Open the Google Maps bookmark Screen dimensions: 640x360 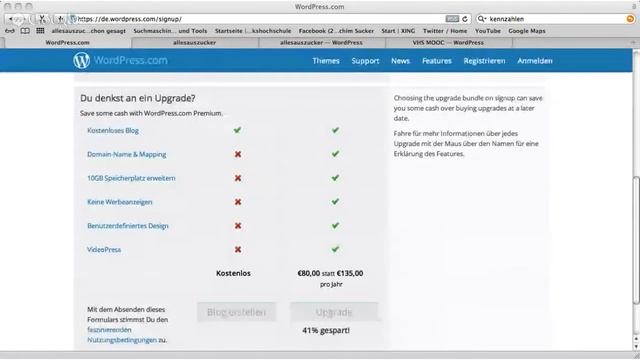(x=527, y=31)
